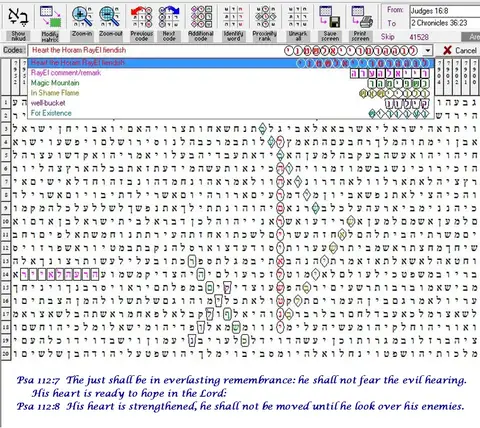480x428 pixels.
Task: Select the Identify word tool
Action: coord(233,17)
